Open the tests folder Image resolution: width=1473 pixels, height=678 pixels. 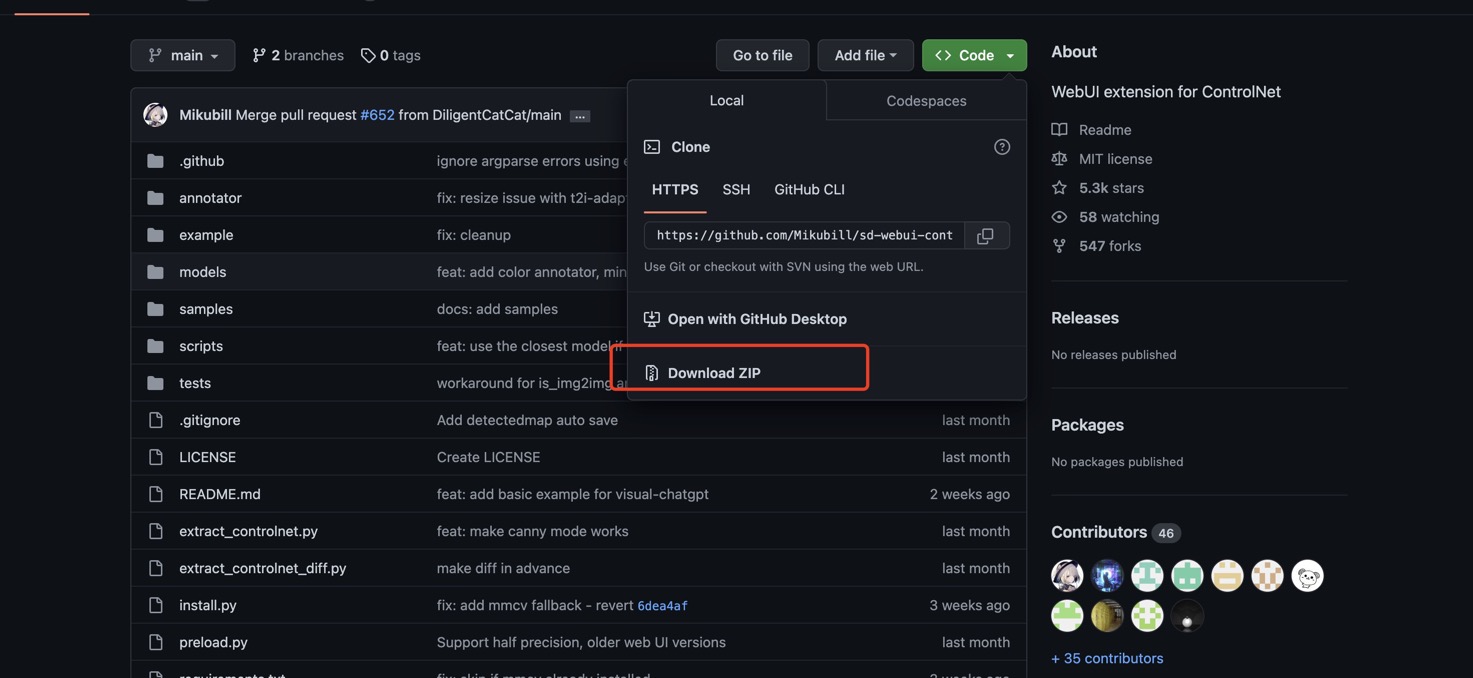coord(195,383)
